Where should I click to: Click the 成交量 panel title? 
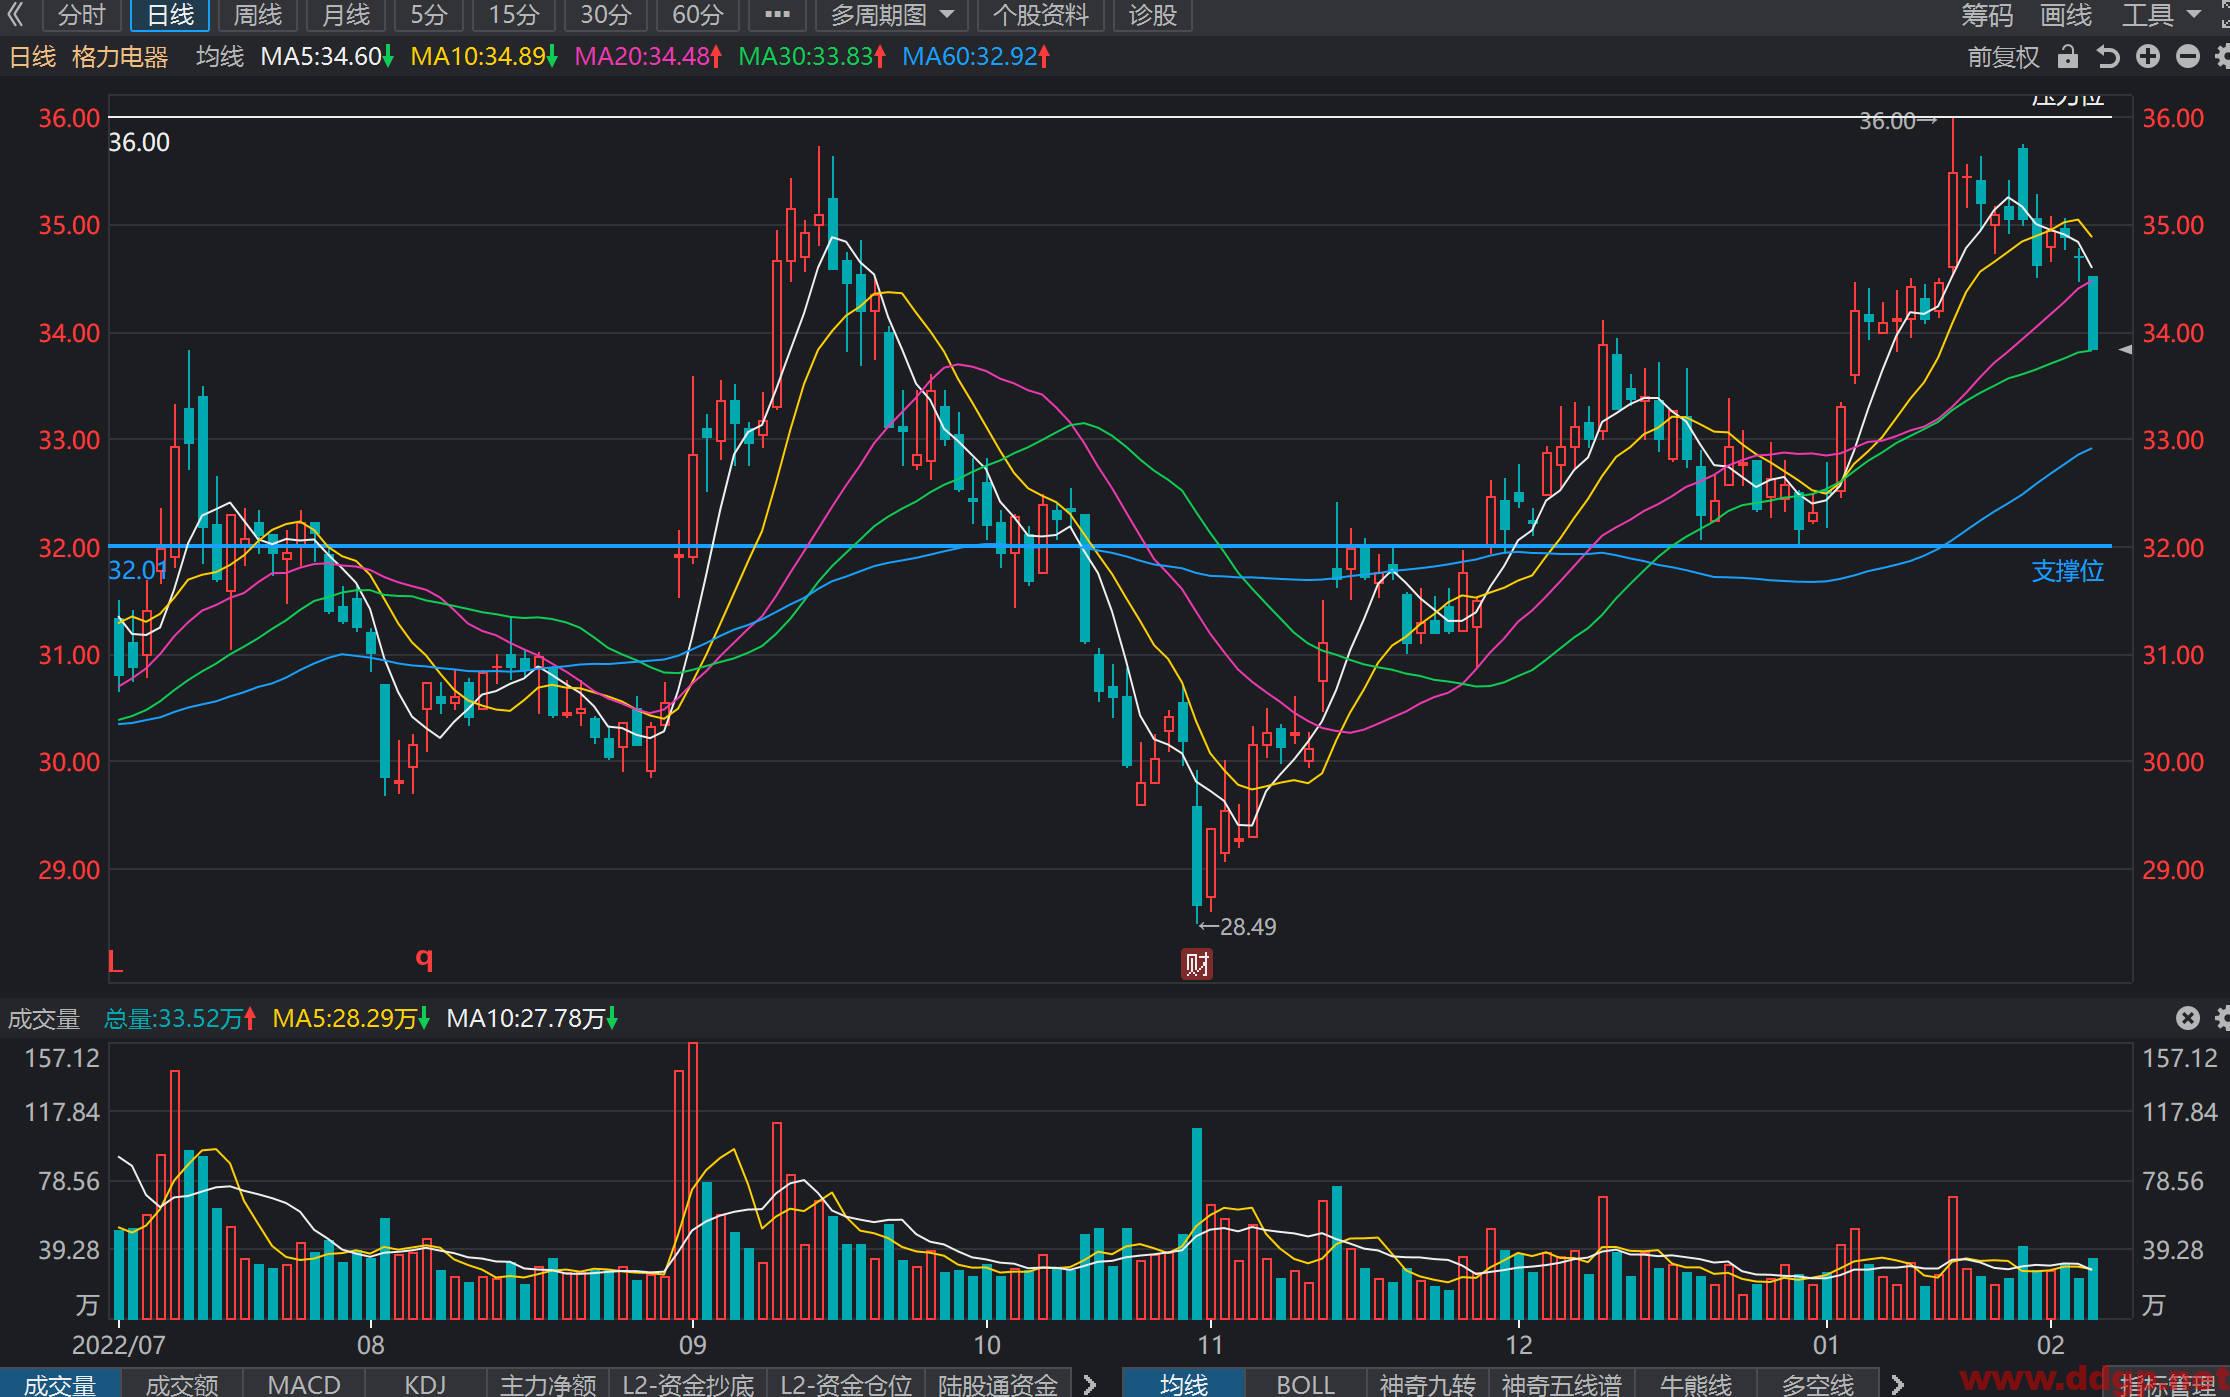pos(43,1019)
